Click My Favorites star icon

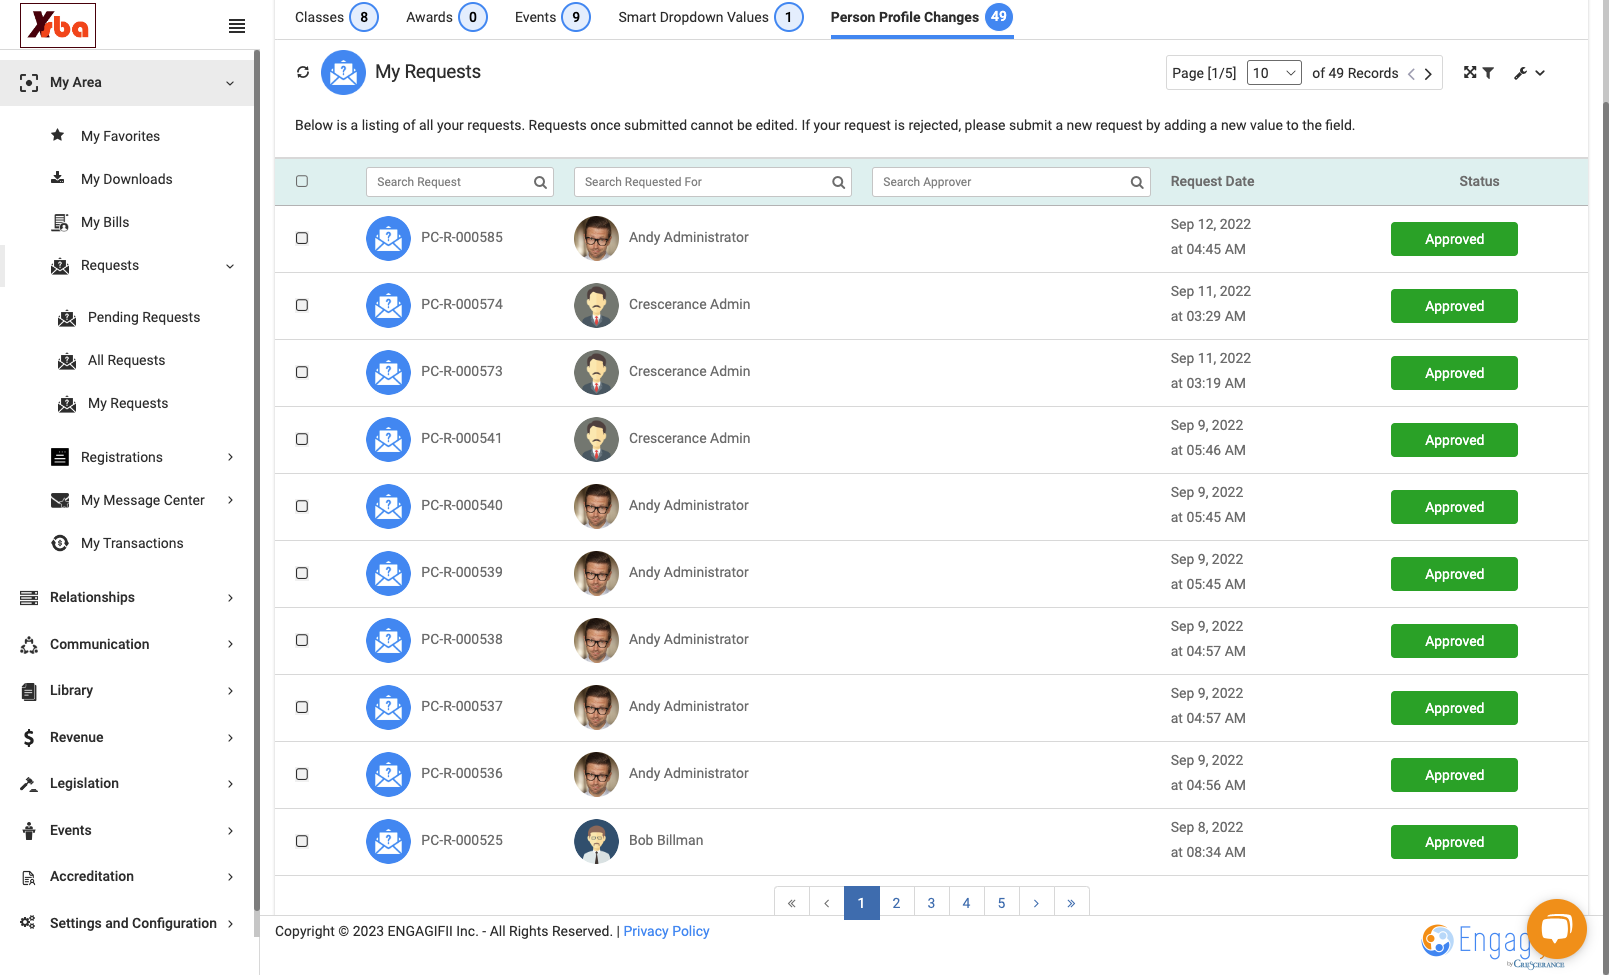coord(58,135)
